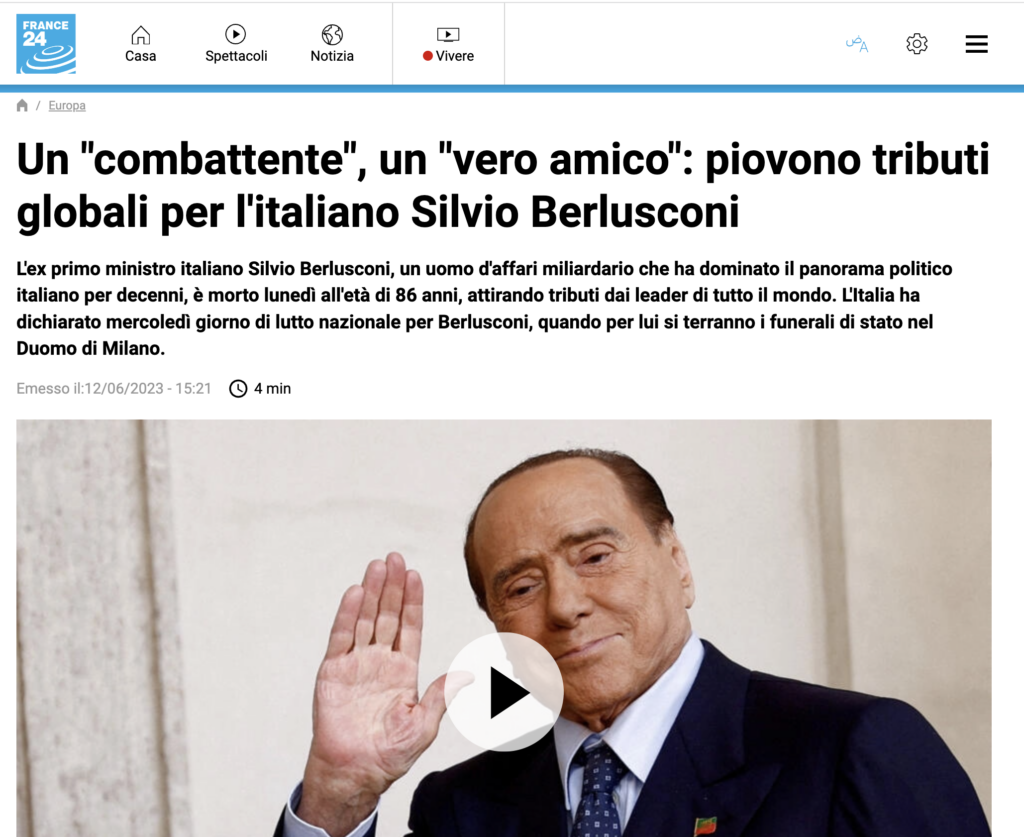The height and width of the screenshot is (837, 1024).
Task: Click the red live indicator dot
Action: (x=428, y=56)
